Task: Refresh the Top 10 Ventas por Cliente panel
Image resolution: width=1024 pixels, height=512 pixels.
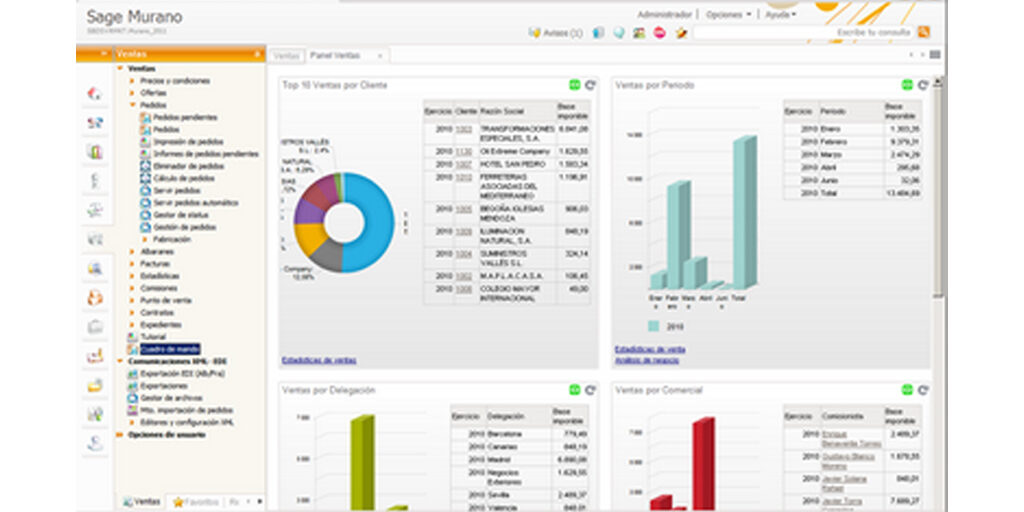Action: click(590, 86)
